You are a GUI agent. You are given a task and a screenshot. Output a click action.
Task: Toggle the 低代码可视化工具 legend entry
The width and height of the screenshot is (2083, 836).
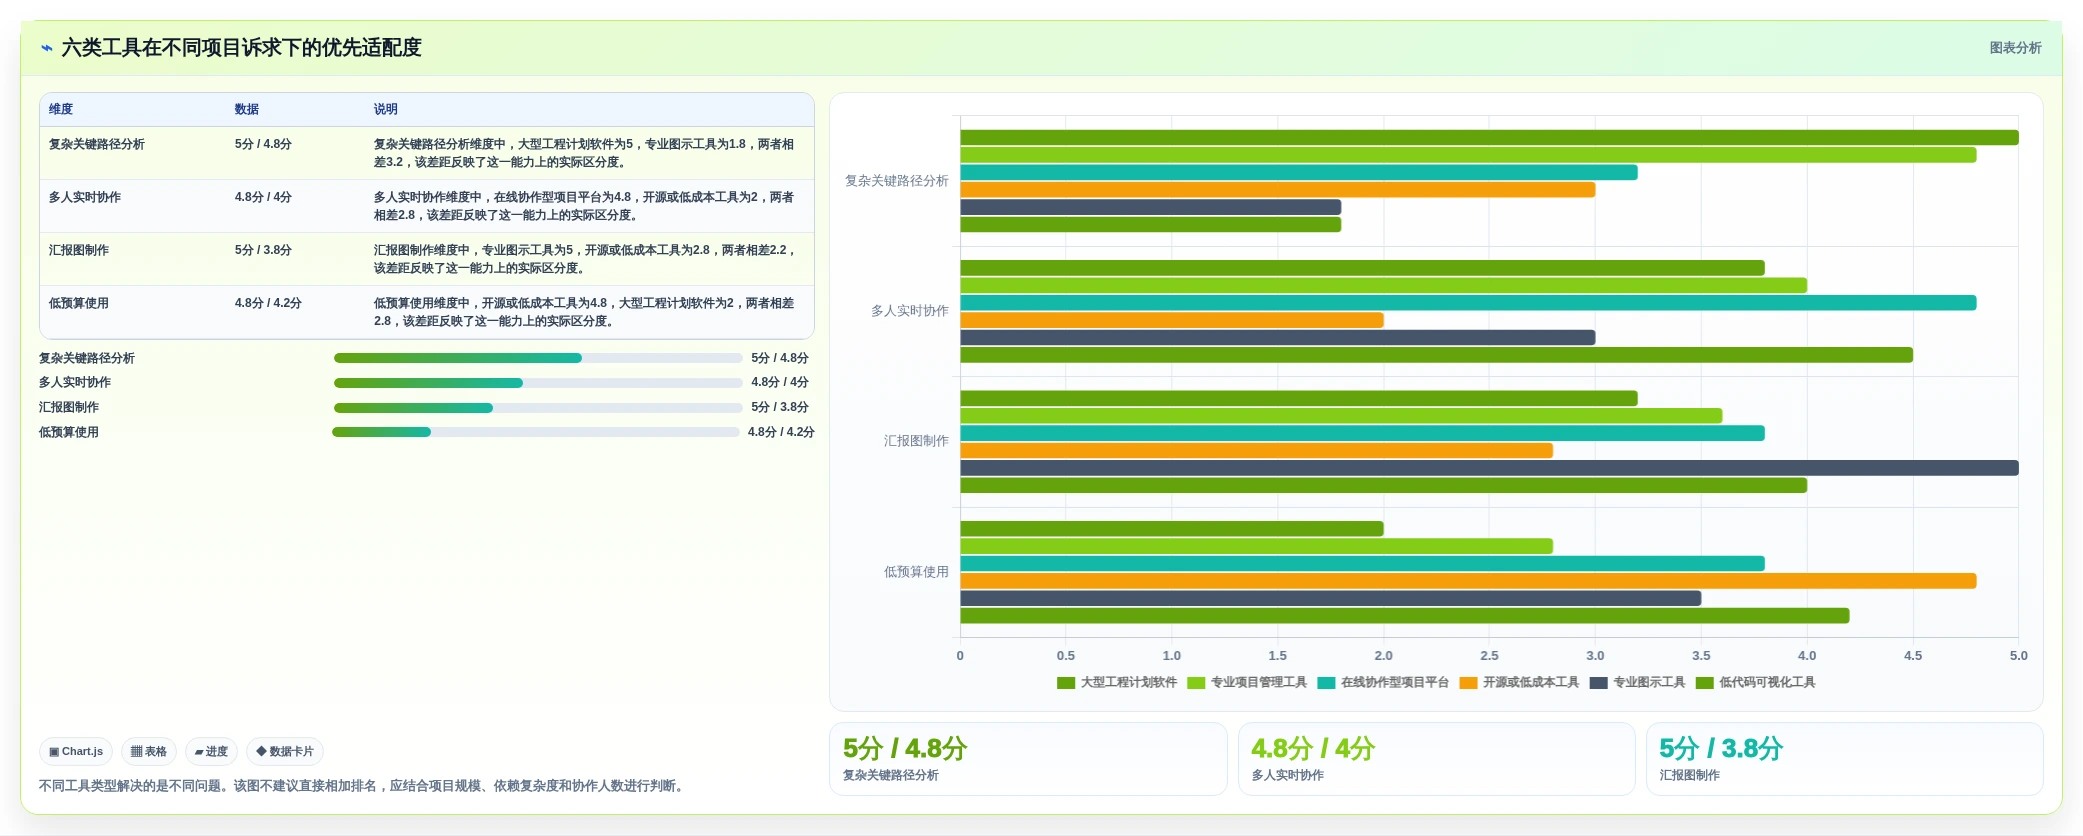[1755, 682]
